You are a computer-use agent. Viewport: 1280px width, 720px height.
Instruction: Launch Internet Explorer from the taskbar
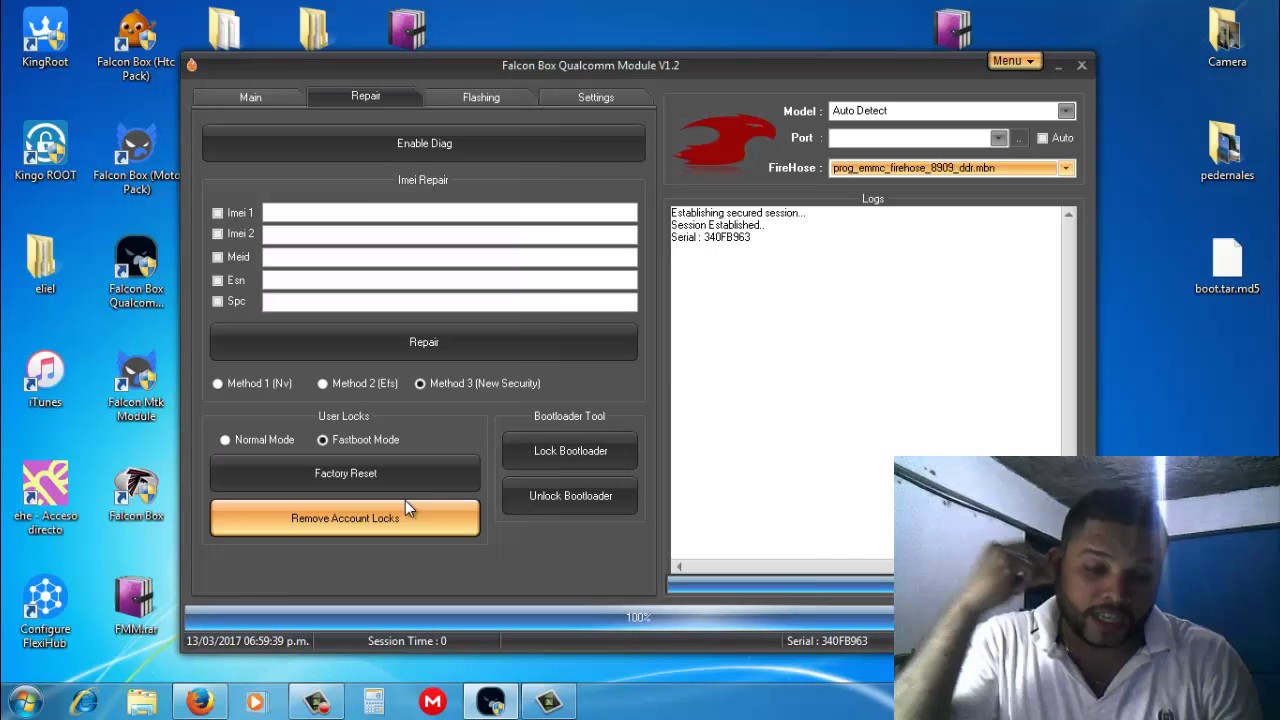[x=84, y=702]
